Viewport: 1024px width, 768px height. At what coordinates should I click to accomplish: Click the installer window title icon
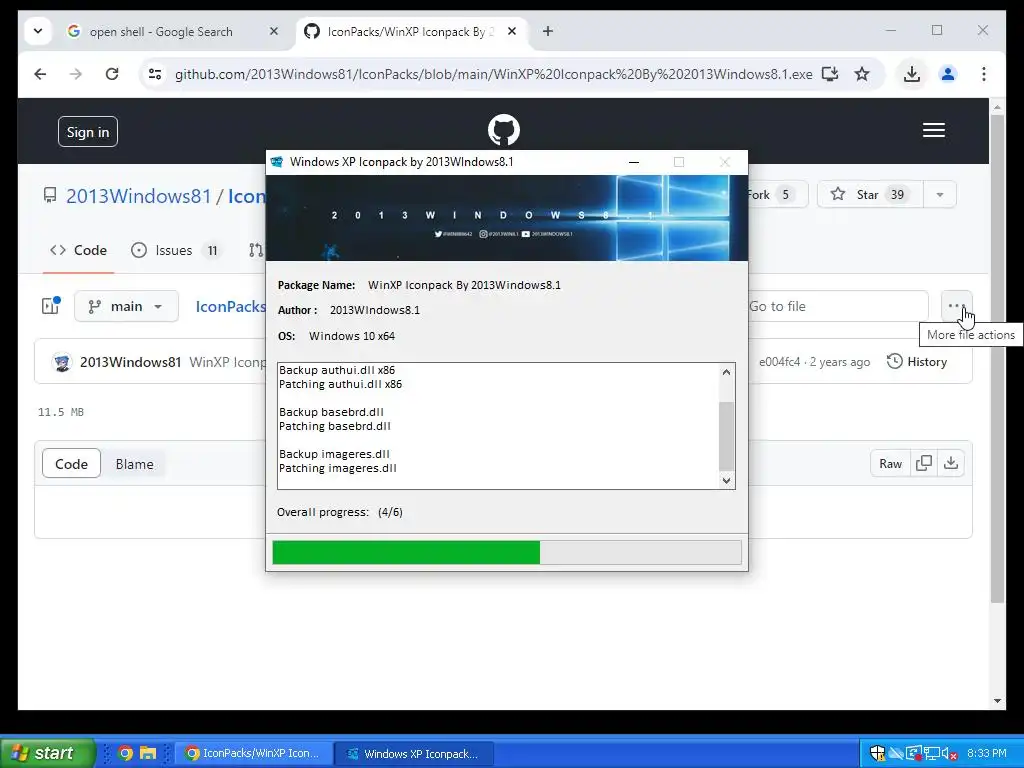[x=277, y=162]
